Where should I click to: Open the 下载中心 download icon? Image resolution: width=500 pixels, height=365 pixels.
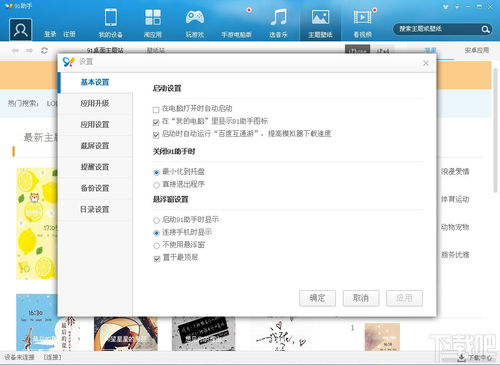tap(461, 358)
